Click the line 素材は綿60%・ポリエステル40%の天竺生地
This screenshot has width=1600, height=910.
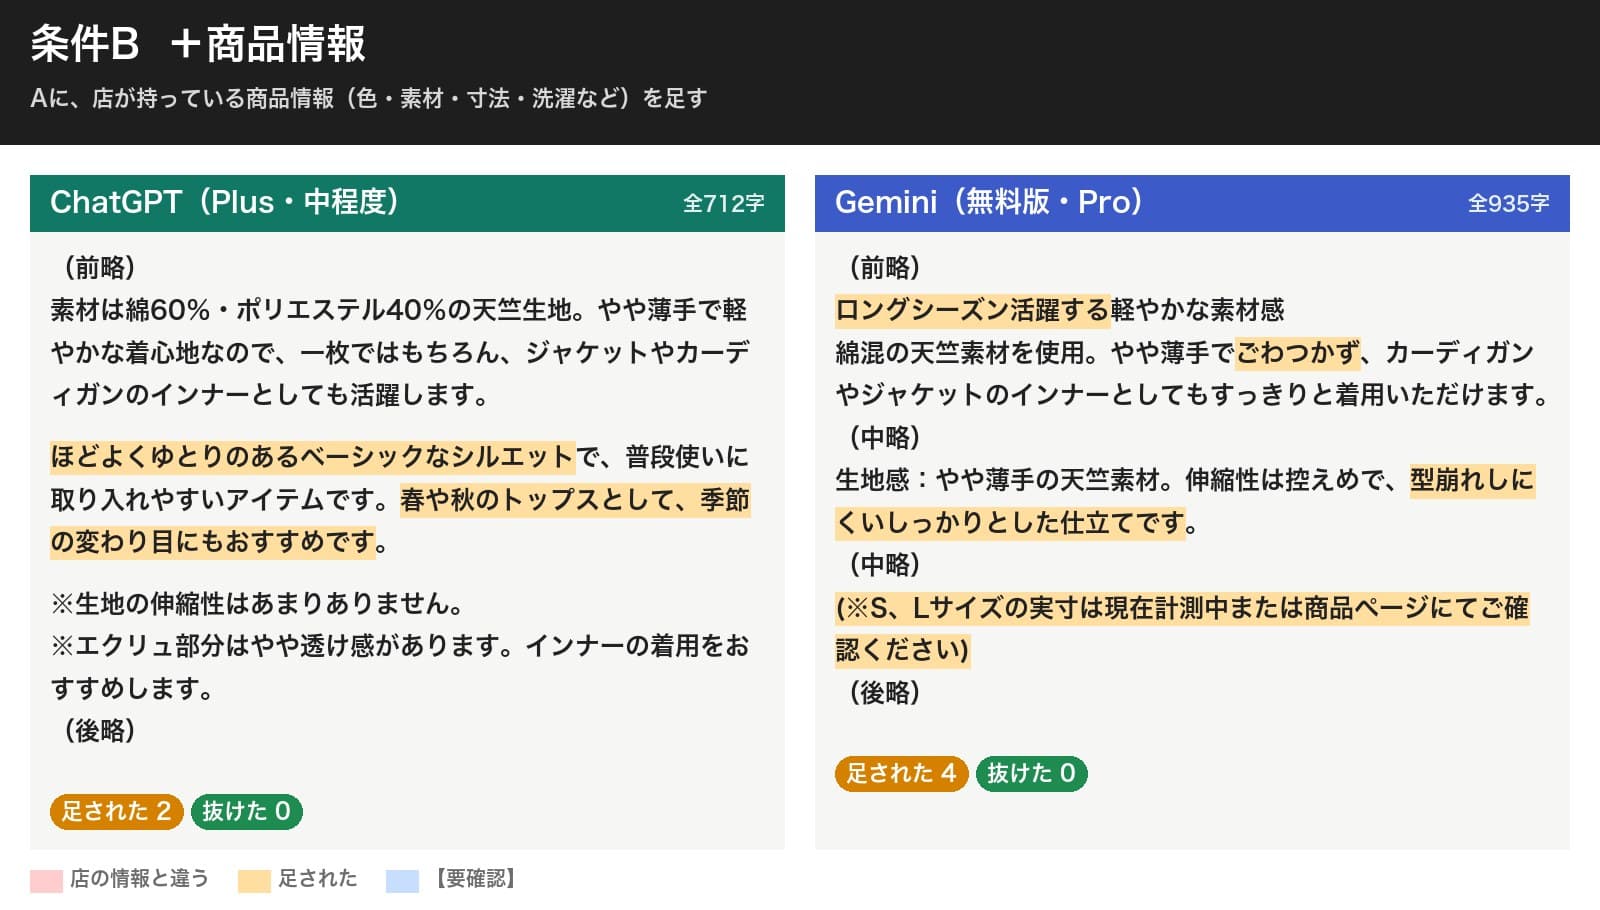(318, 310)
